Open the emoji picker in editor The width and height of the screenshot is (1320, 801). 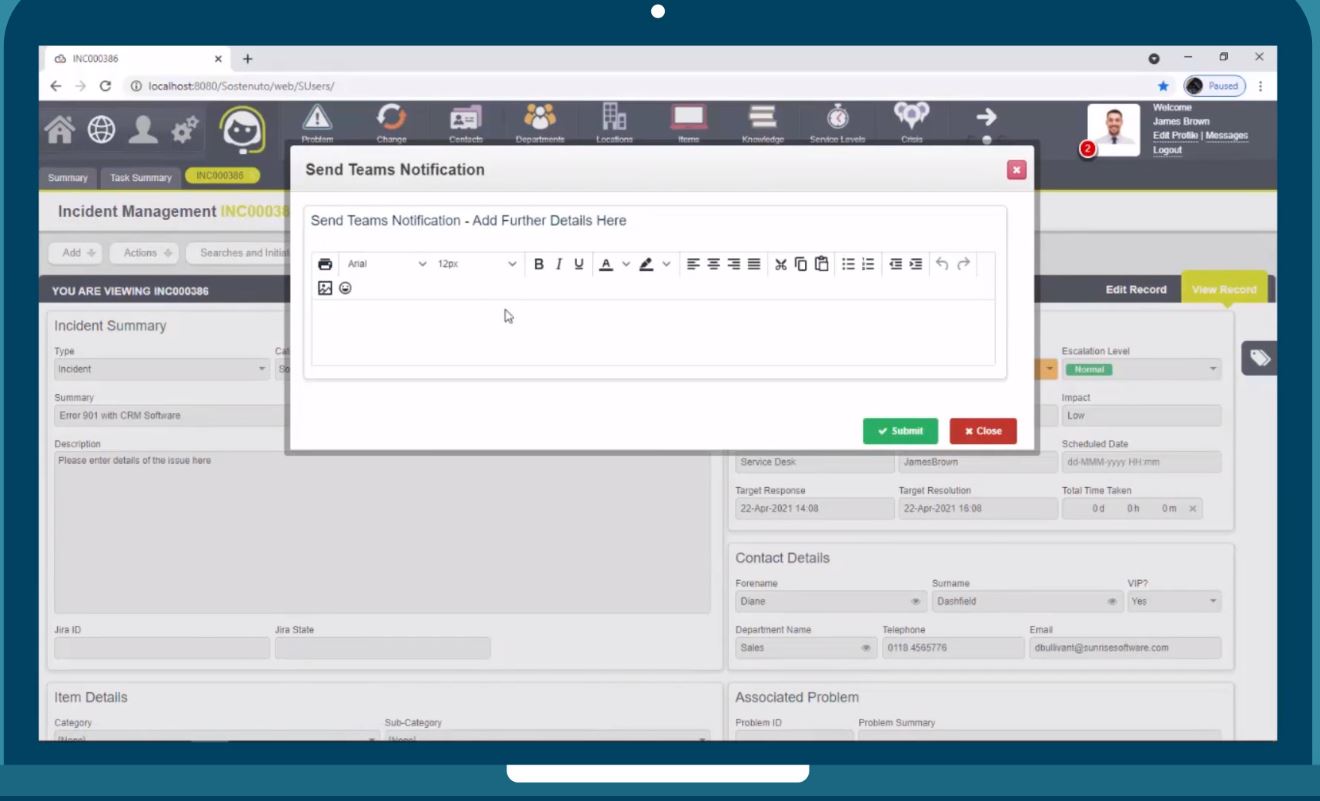pyautogui.click(x=345, y=288)
